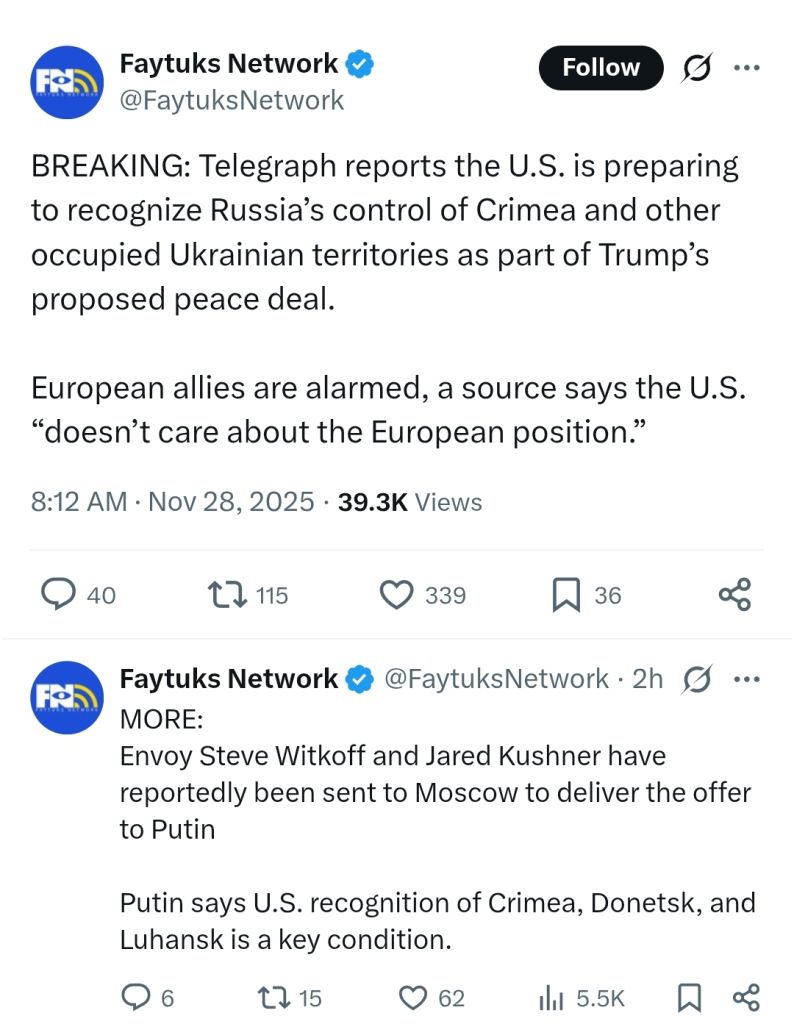This screenshot has height=1024, width=794.
Task: Open more options on follow-up post
Action: click(x=746, y=679)
